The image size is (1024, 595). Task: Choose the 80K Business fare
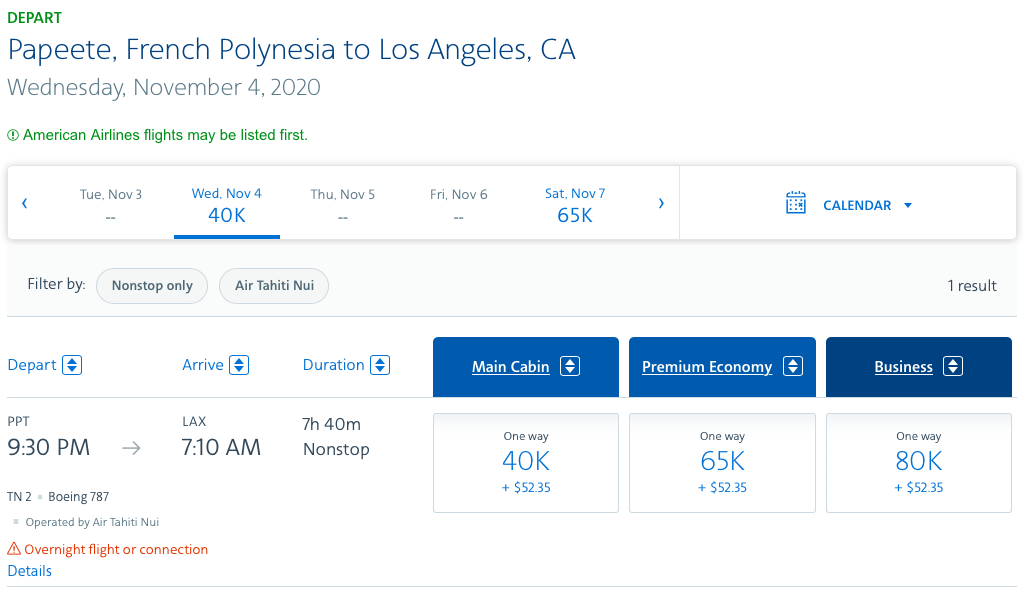click(919, 462)
